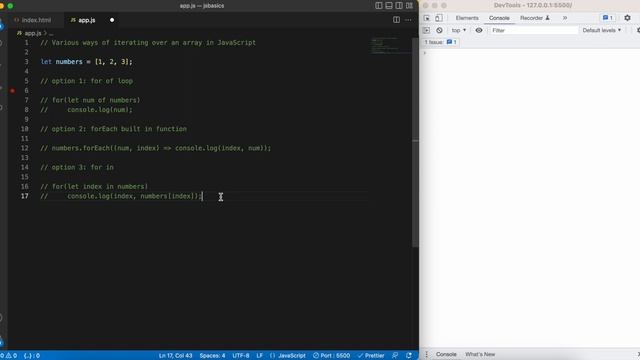Open the What's New drawer tab
The image size is (640, 360).
(x=480, y=354)
